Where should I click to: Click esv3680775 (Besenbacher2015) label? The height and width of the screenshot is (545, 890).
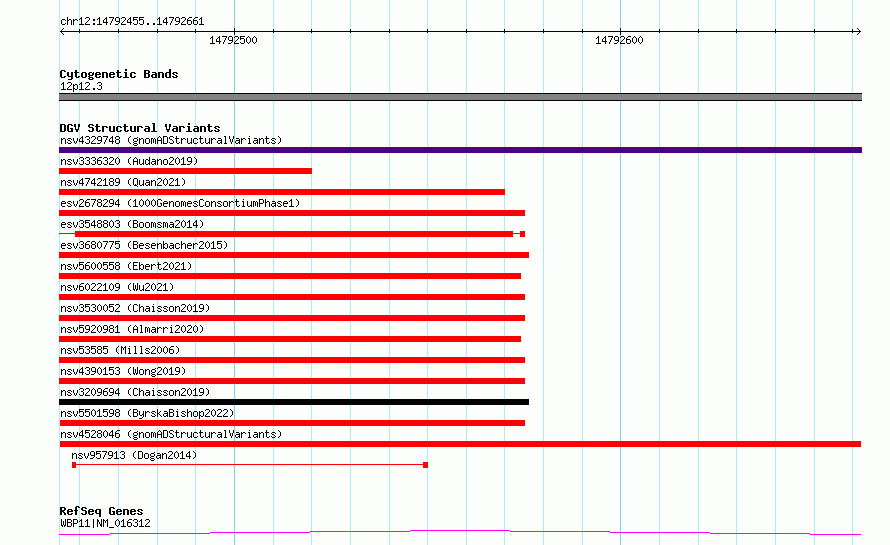144,245
